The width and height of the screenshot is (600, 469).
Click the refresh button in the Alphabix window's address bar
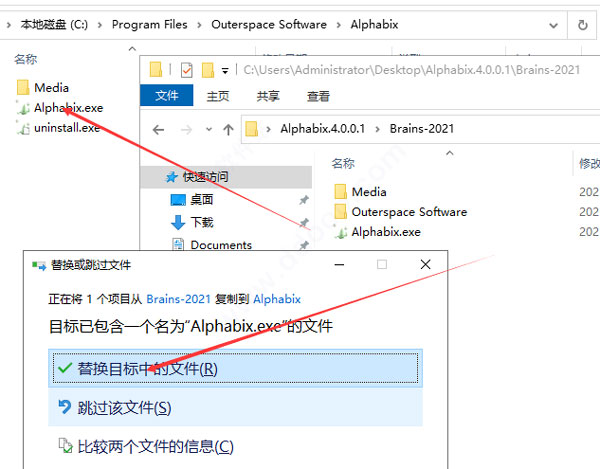[582, 25]
